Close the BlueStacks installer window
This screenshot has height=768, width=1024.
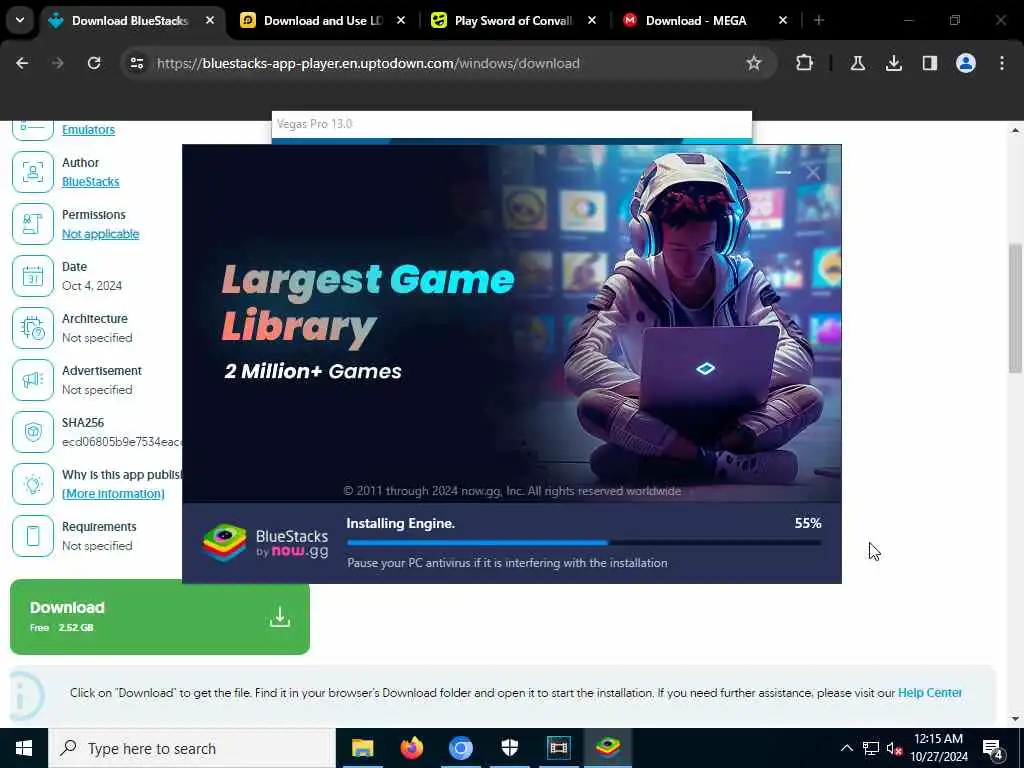[x=813, y=172]
